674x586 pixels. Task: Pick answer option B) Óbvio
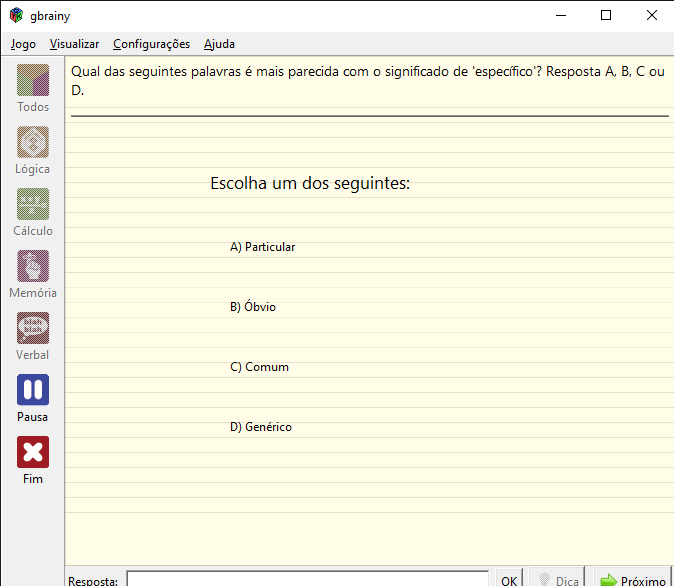point(253,307)
